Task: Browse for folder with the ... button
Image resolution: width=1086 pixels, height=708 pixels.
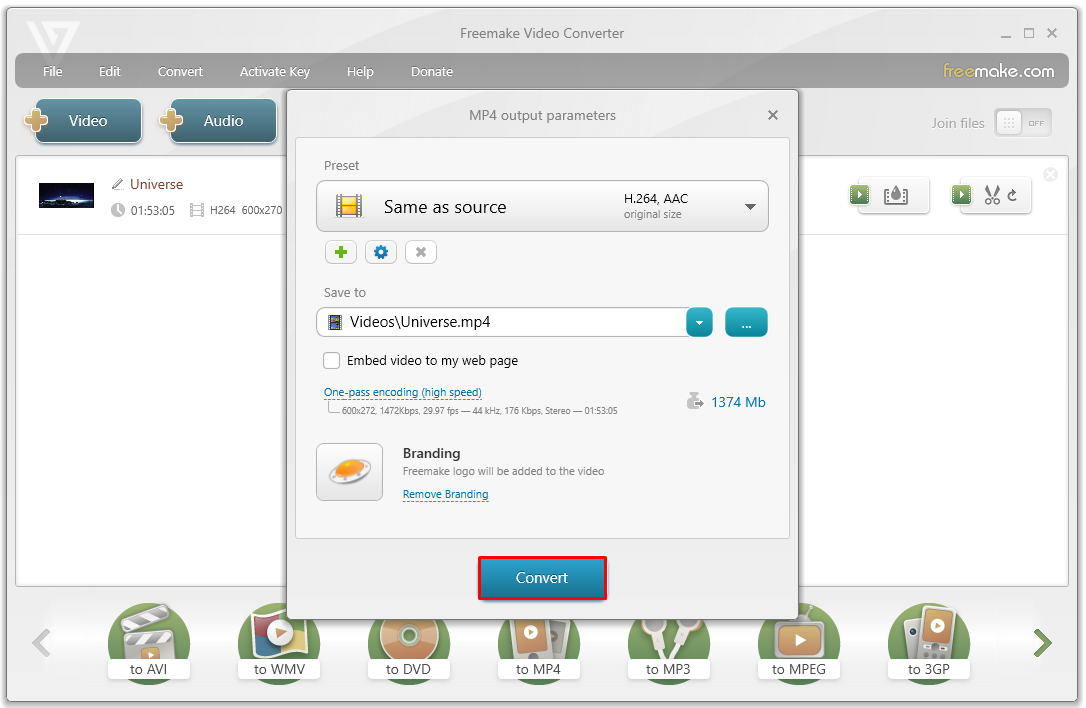Action: (746, 322)
